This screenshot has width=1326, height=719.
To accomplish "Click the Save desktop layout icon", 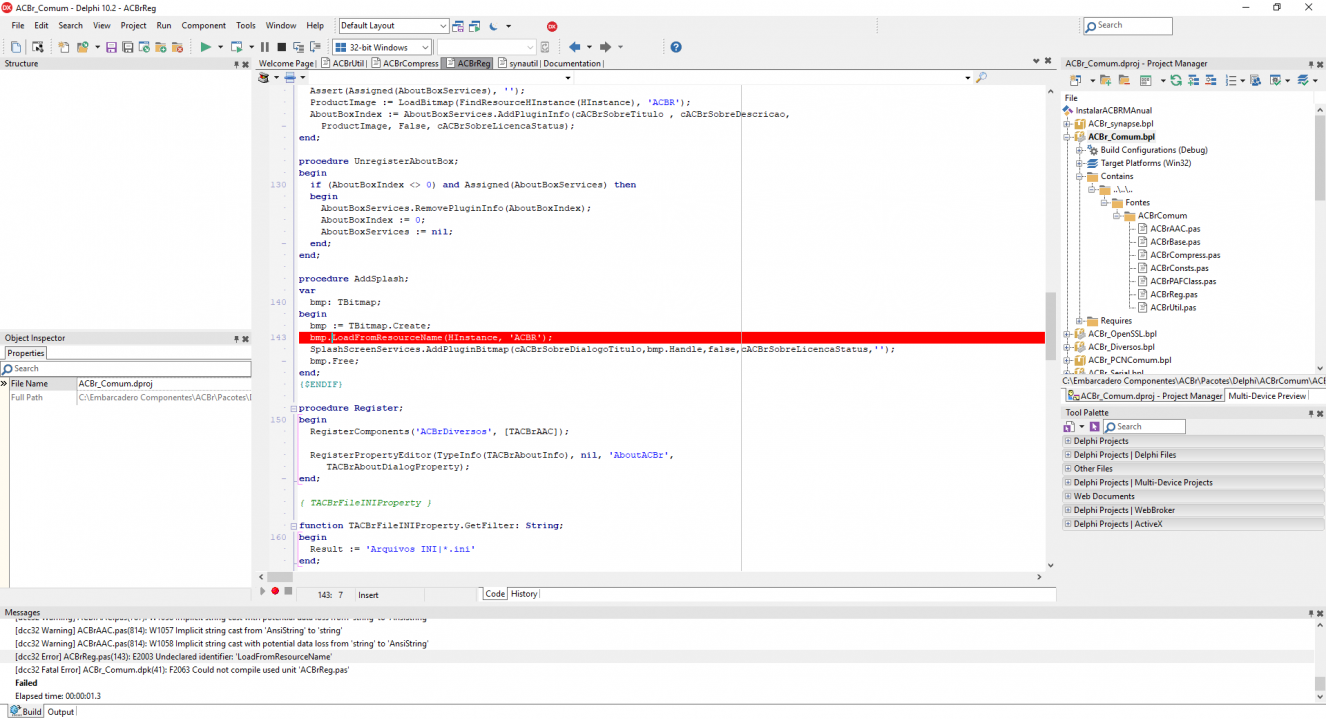I will click(457, 26).
